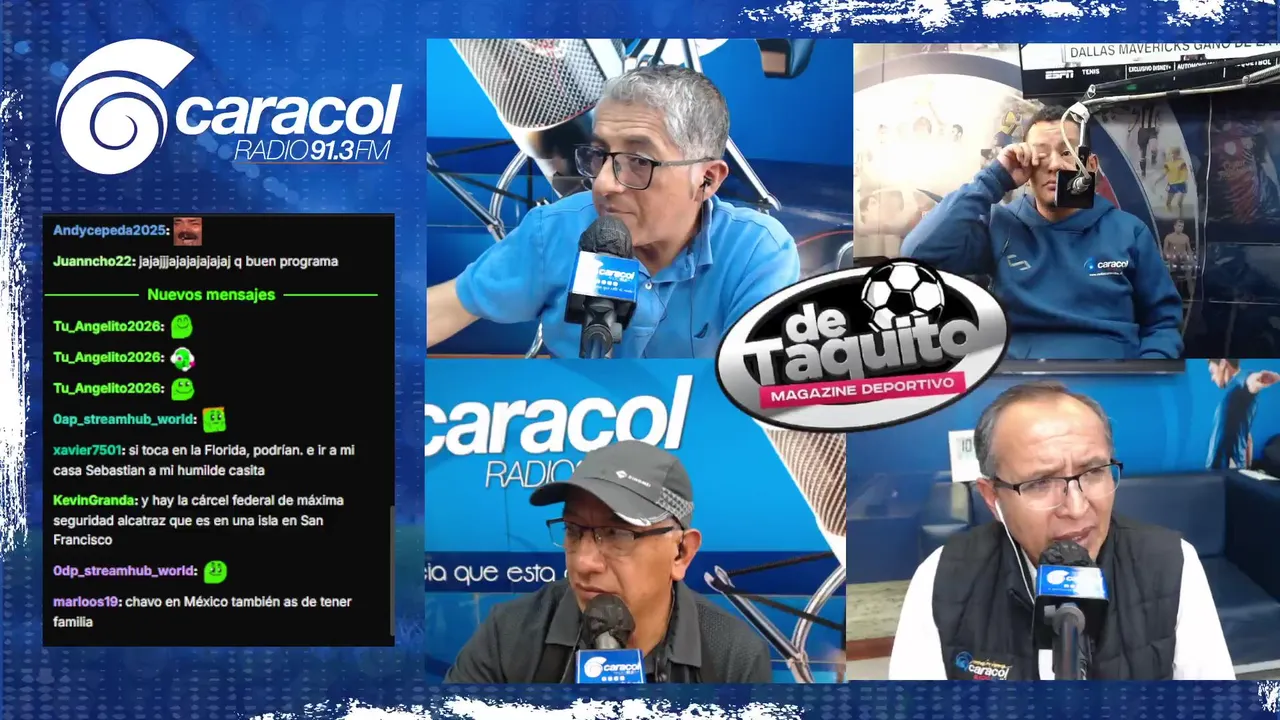Screen dimensions: 1280x720
Task: Click message 'jajajjjajajajajajaj q buen programa'
Action: click(238, 262)
